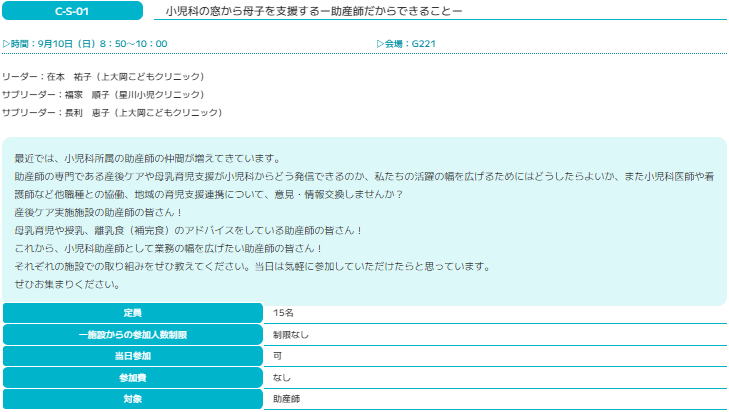Click the capacity value 15名

[283, 313]
